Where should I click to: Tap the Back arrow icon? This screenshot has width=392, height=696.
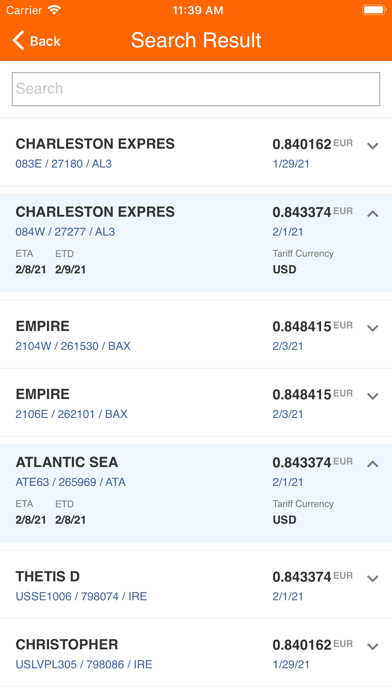tap(18, 40)
